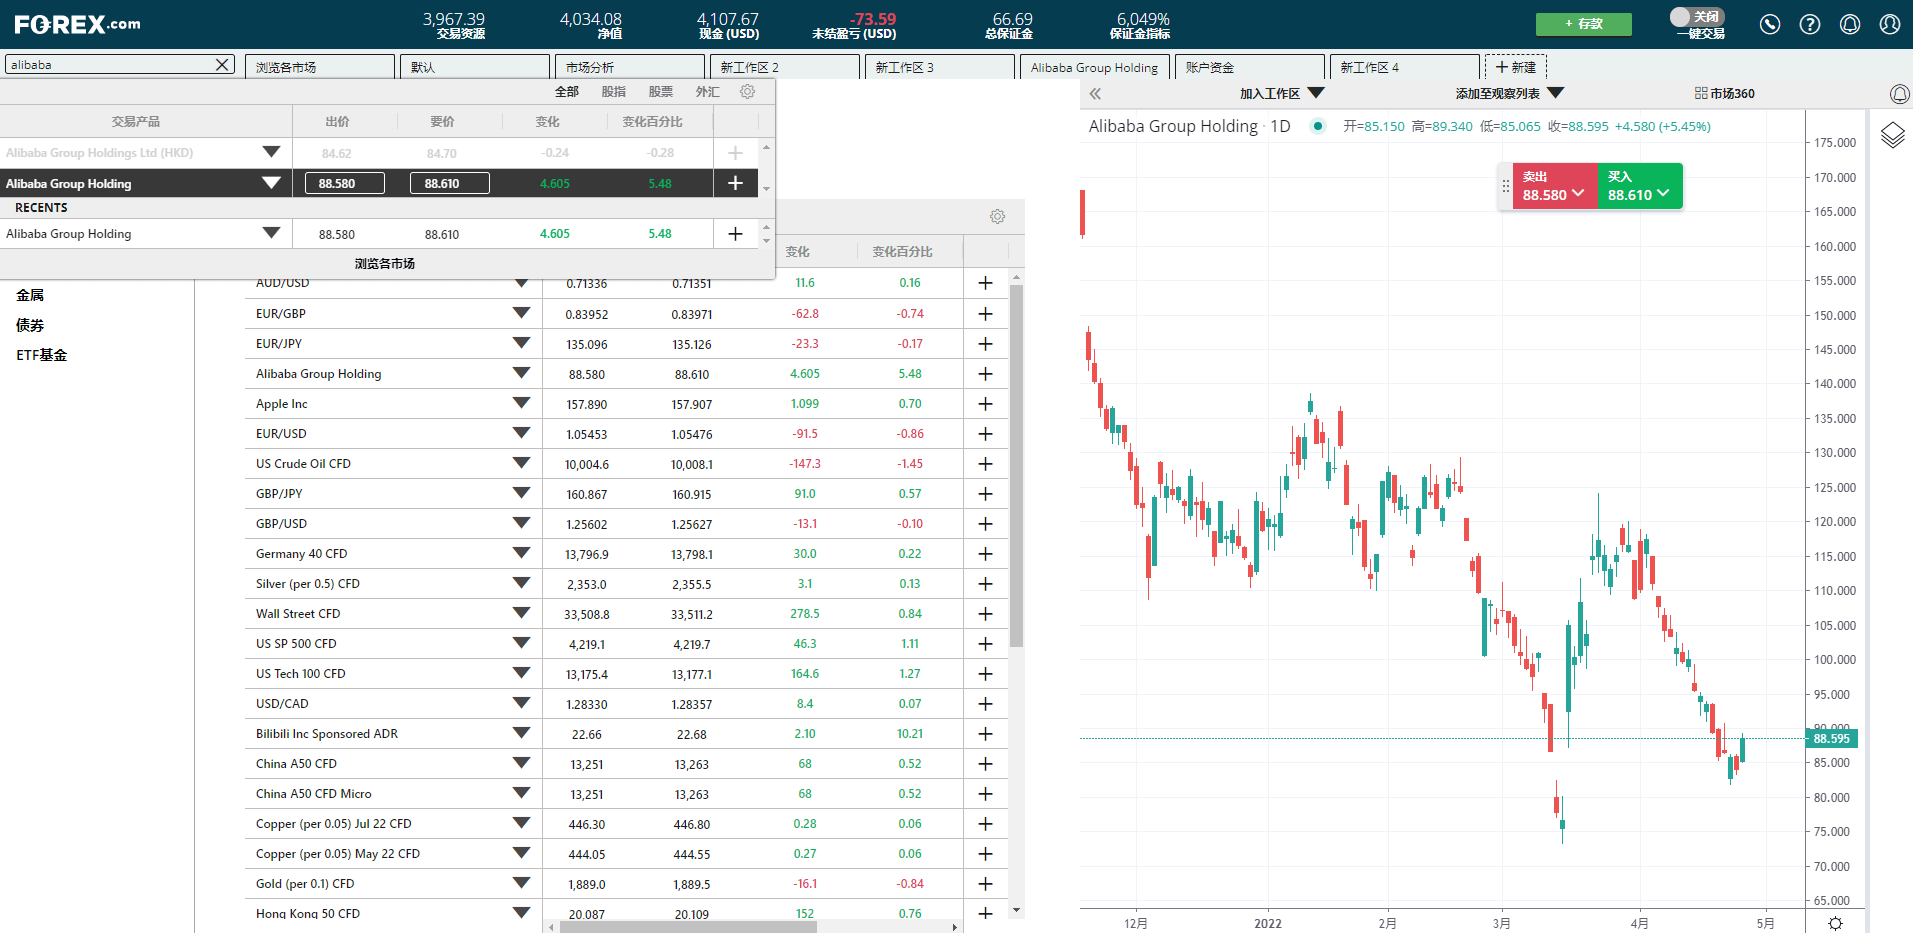Sort by 变化百分比 column in search results
Image resolution: width=1913 pixels, height=933 pixels.
click(653, 122)
